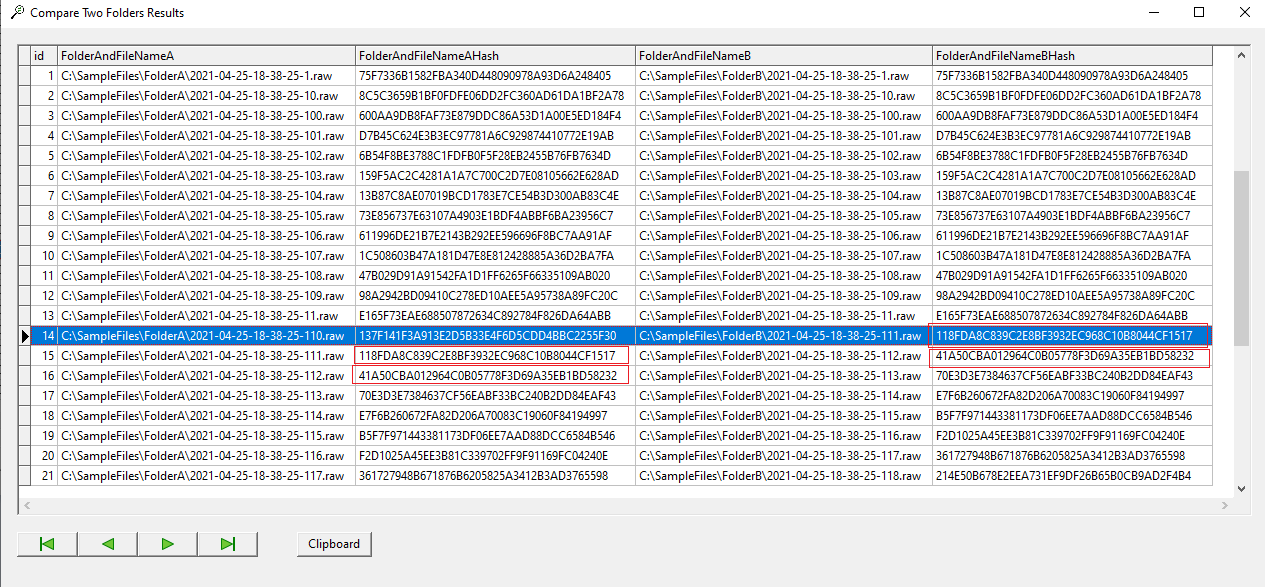Click the previous record arrow button

click(107, 544)
